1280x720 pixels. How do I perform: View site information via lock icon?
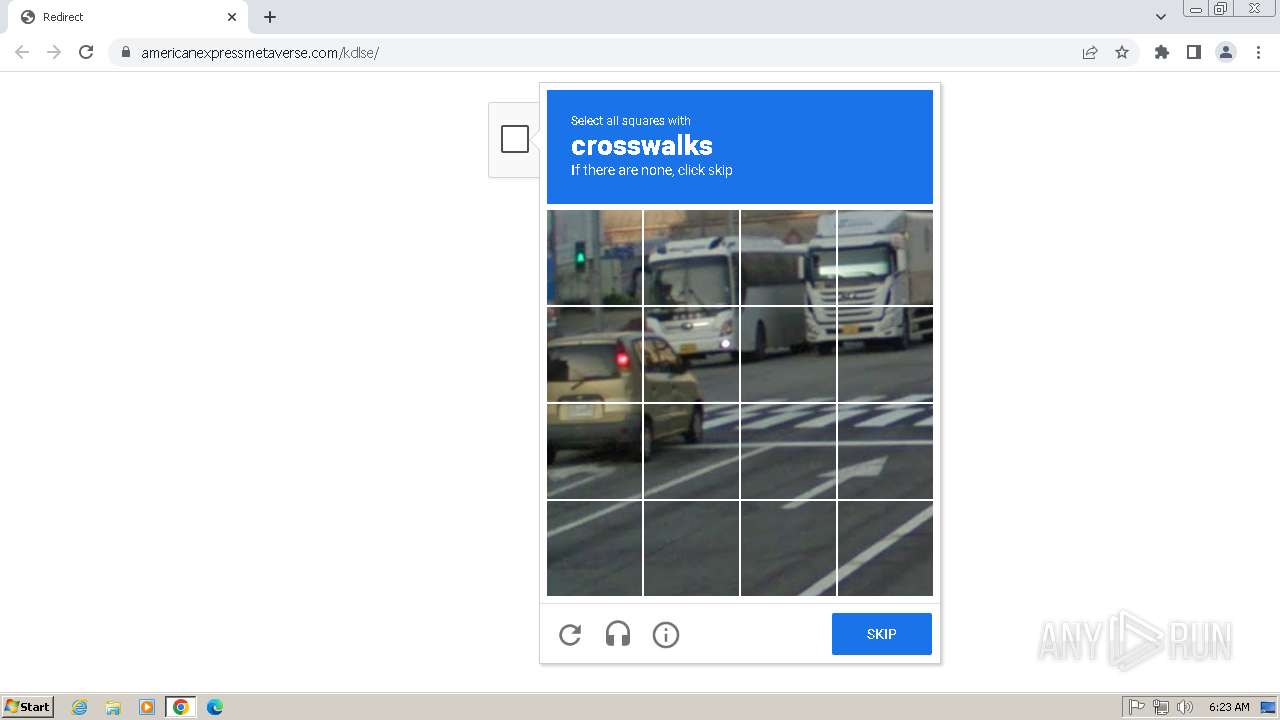[x=125, y=52]
